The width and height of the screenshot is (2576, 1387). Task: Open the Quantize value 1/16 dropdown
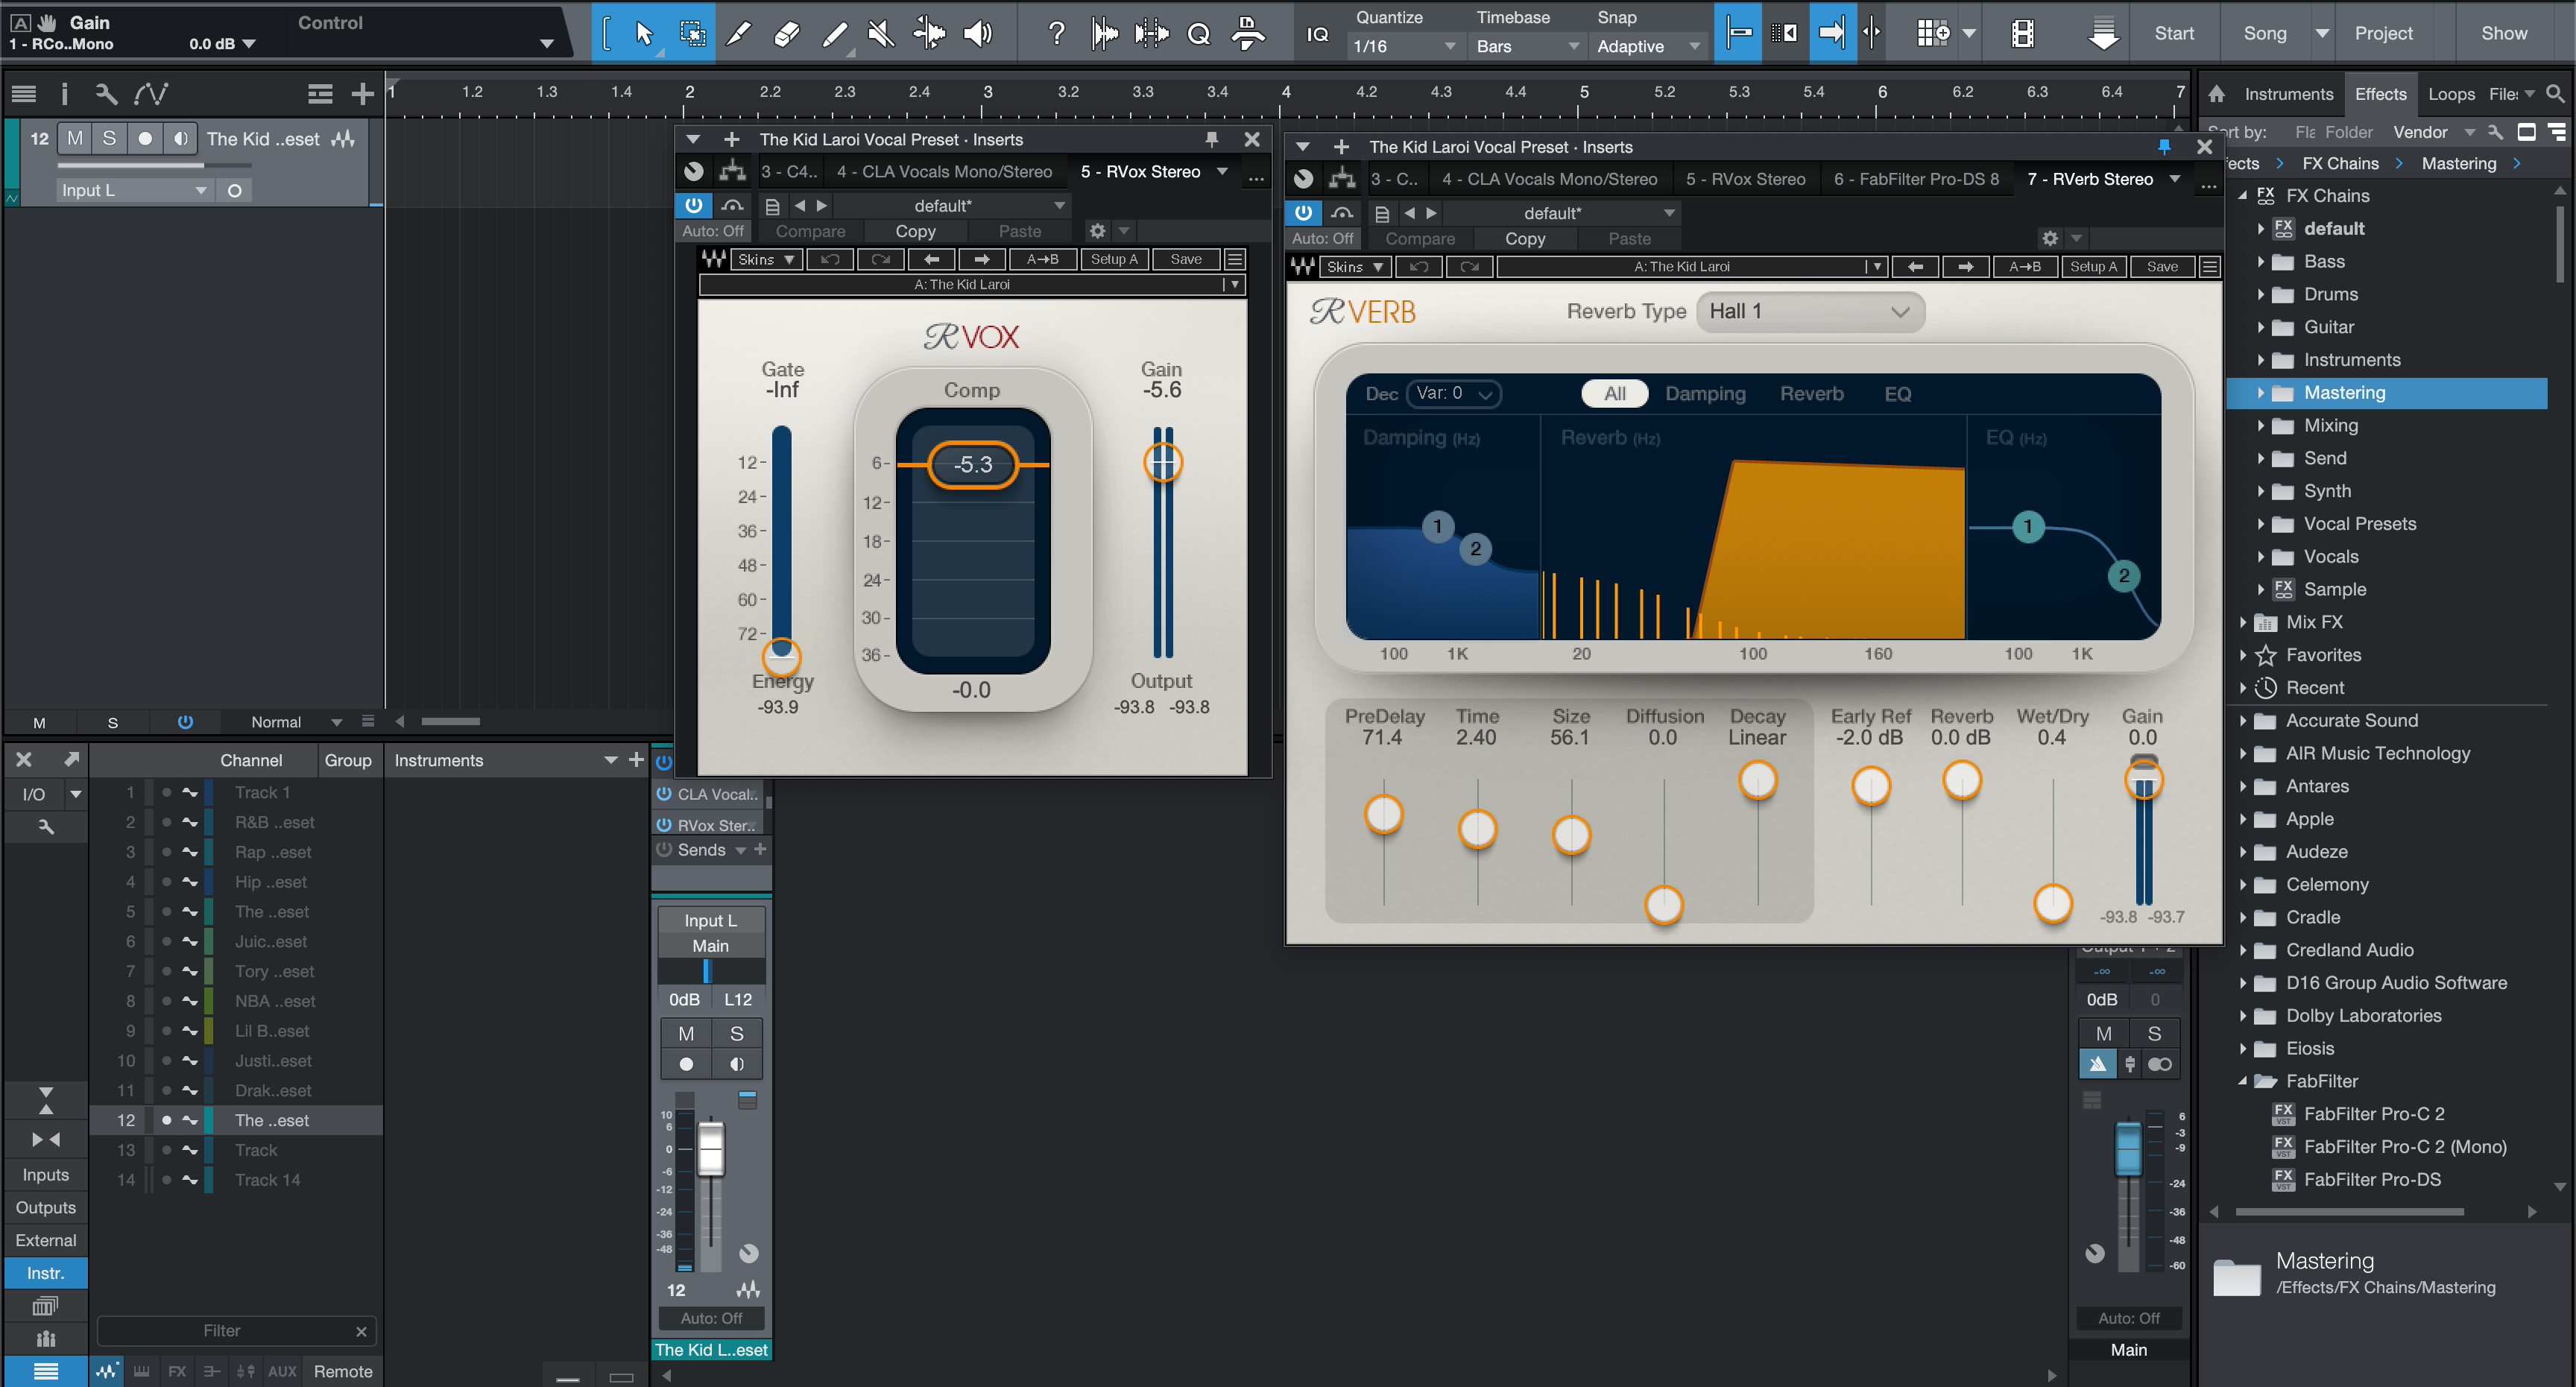coord(1404,46)
